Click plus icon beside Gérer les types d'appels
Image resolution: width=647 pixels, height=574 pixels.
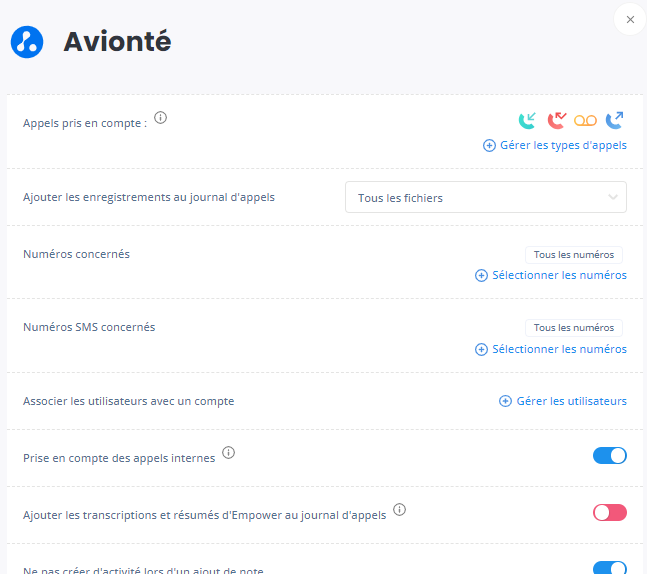(489, 146)
